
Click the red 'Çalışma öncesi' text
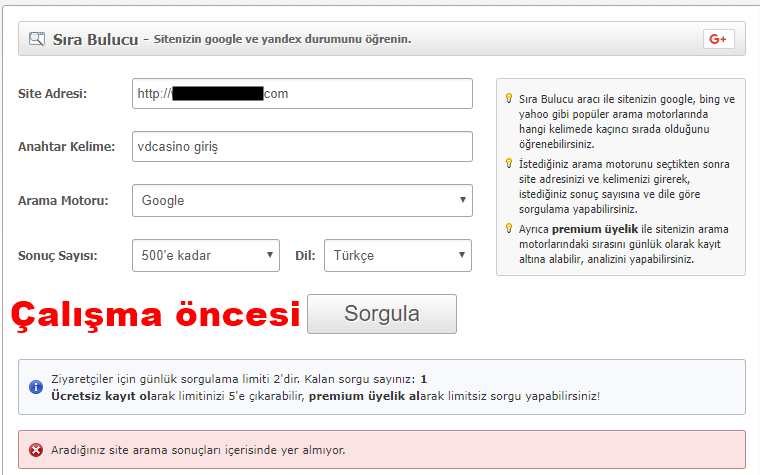pyautogui.click(x=155, y=314)
